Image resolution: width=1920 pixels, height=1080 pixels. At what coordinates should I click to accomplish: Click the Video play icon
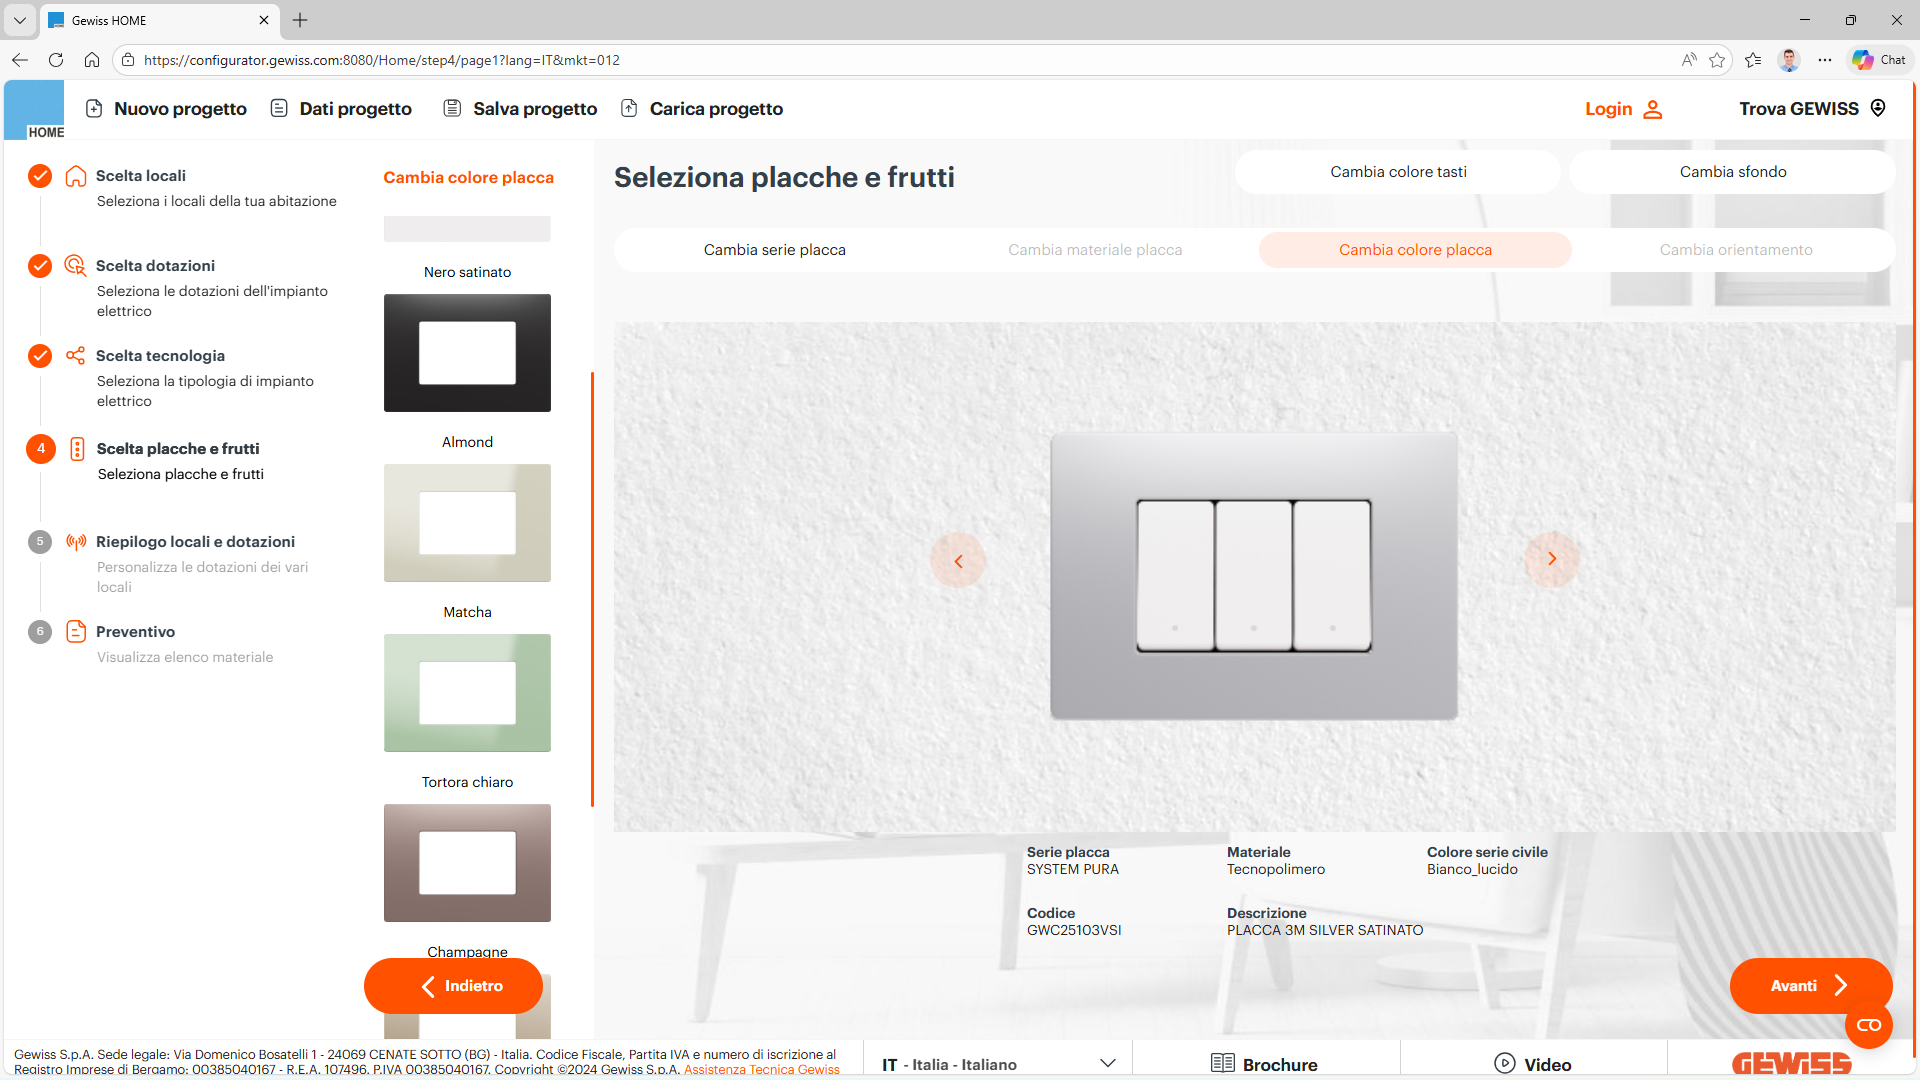[1503, 1063]
